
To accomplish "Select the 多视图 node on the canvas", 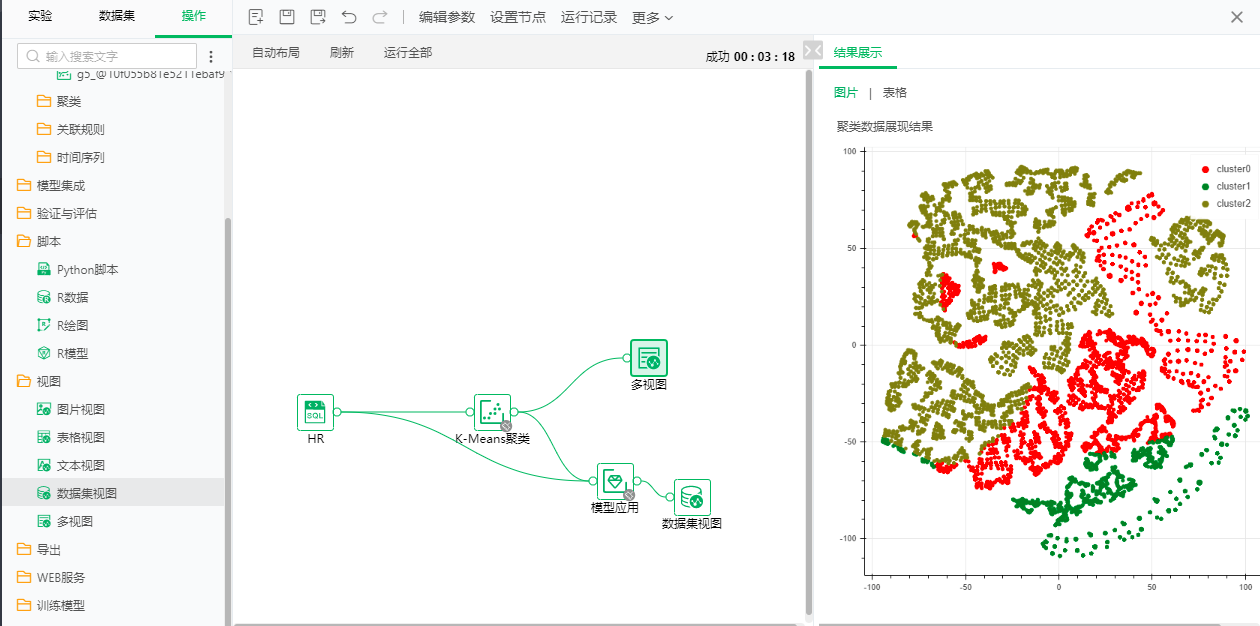I will (648, 358).
